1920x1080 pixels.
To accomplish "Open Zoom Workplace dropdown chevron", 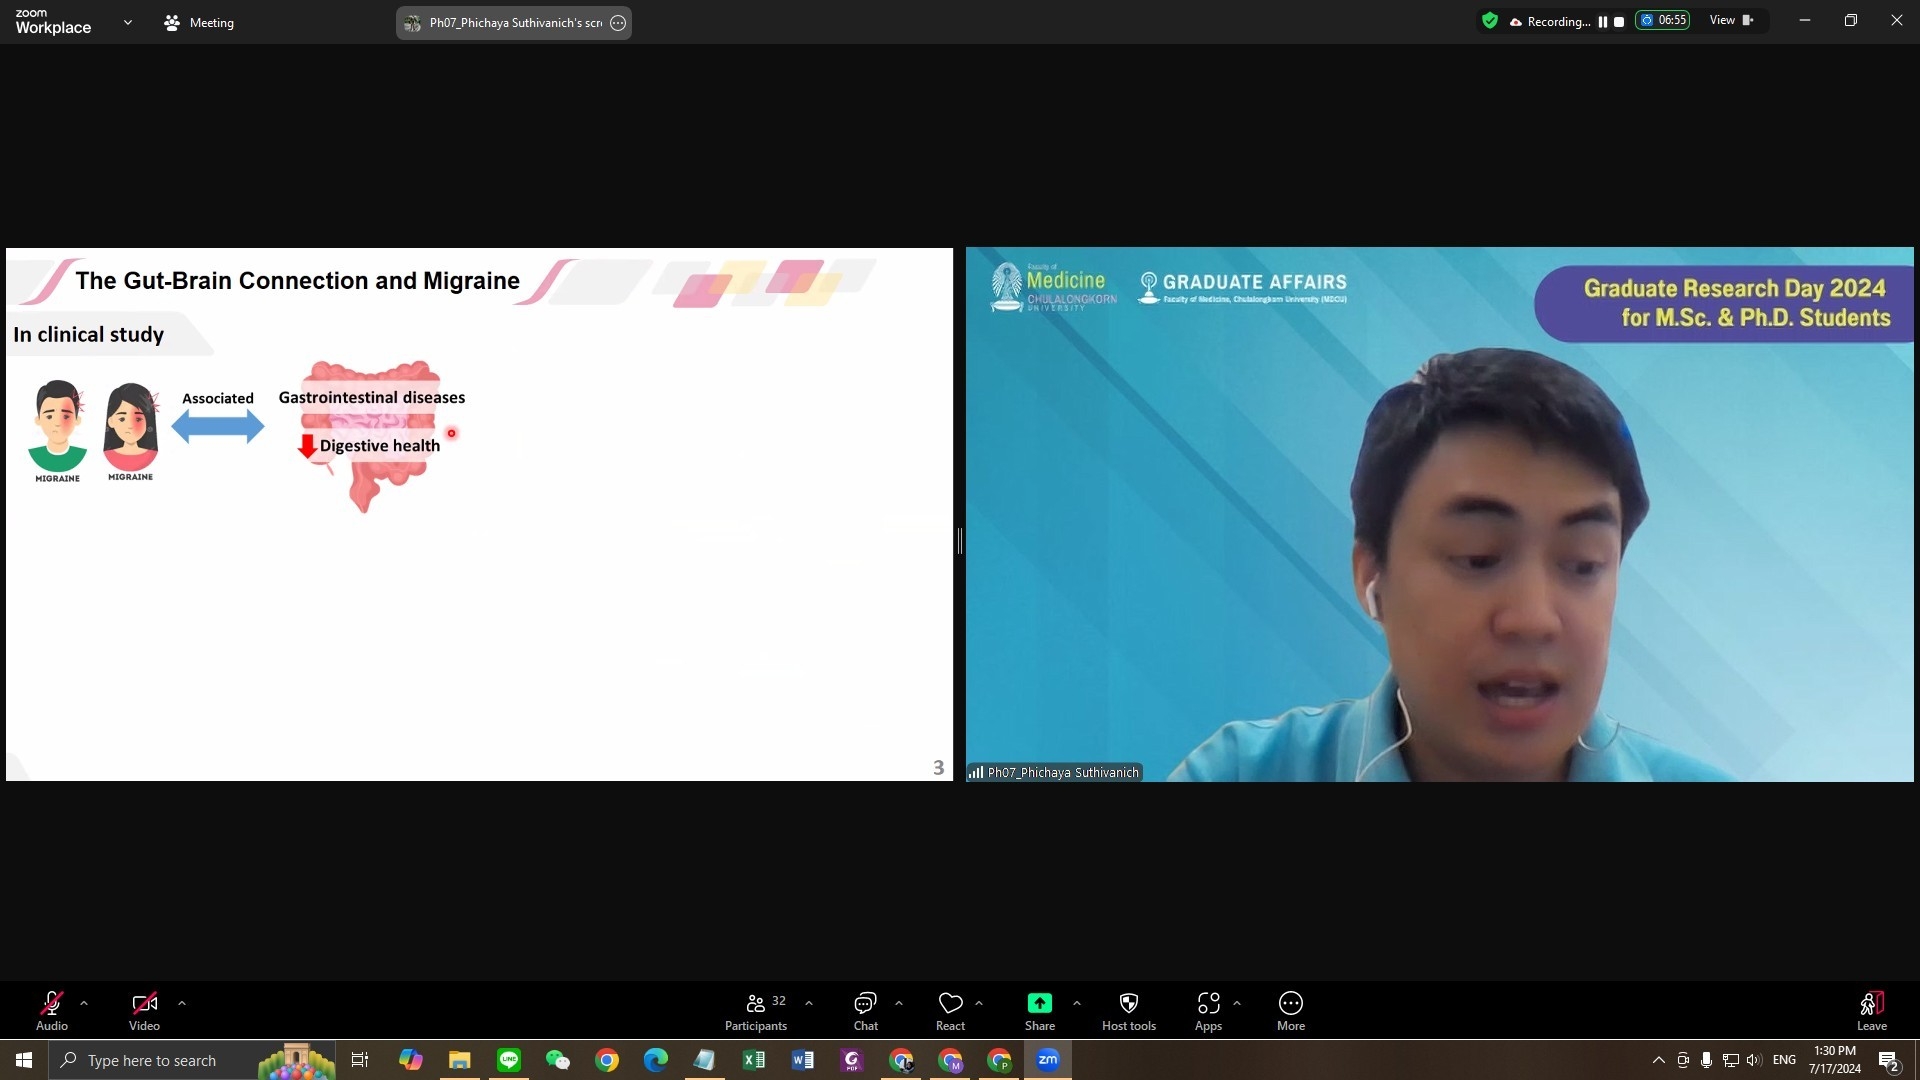I will tap(127, 22).
